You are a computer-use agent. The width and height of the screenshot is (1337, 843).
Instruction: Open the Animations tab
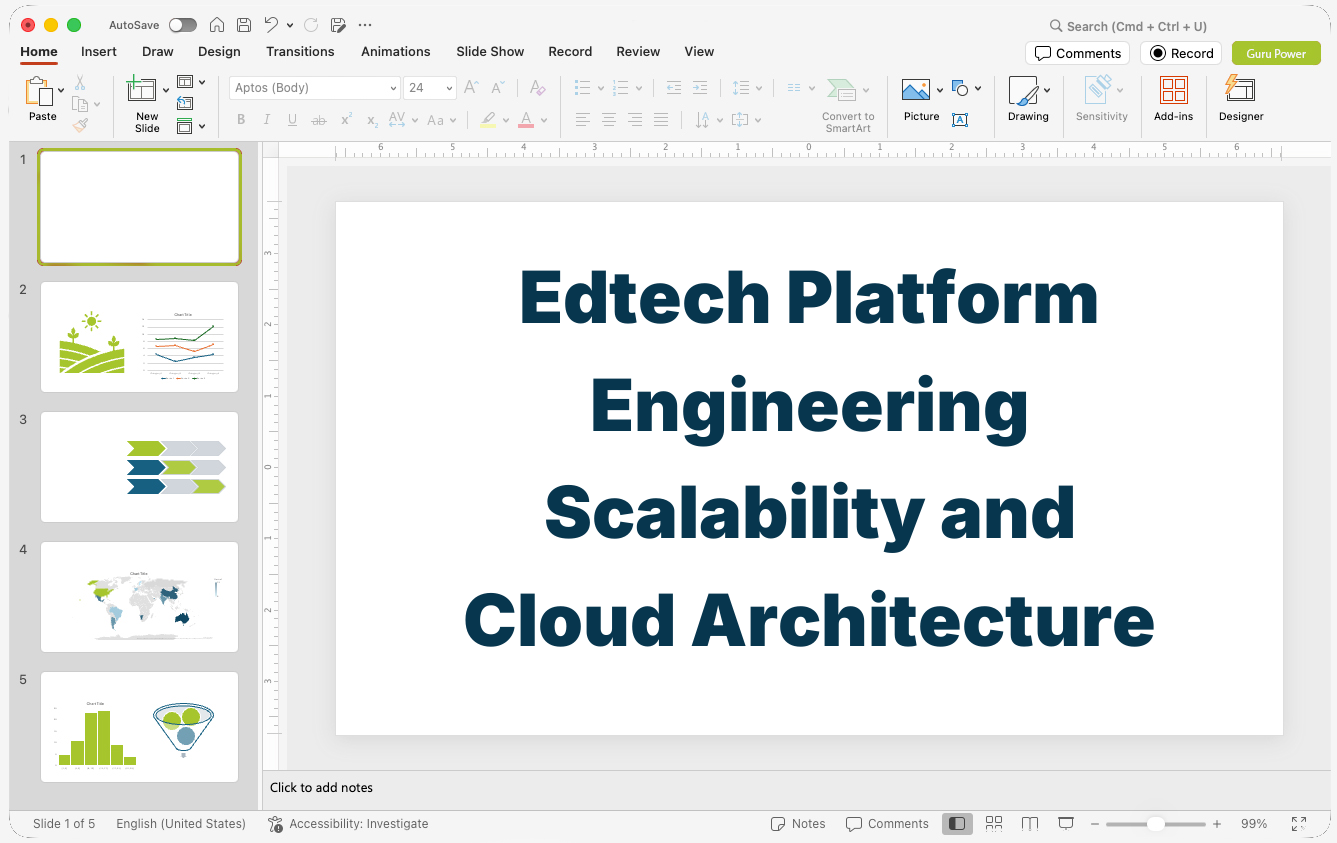[x=396, y=52]
